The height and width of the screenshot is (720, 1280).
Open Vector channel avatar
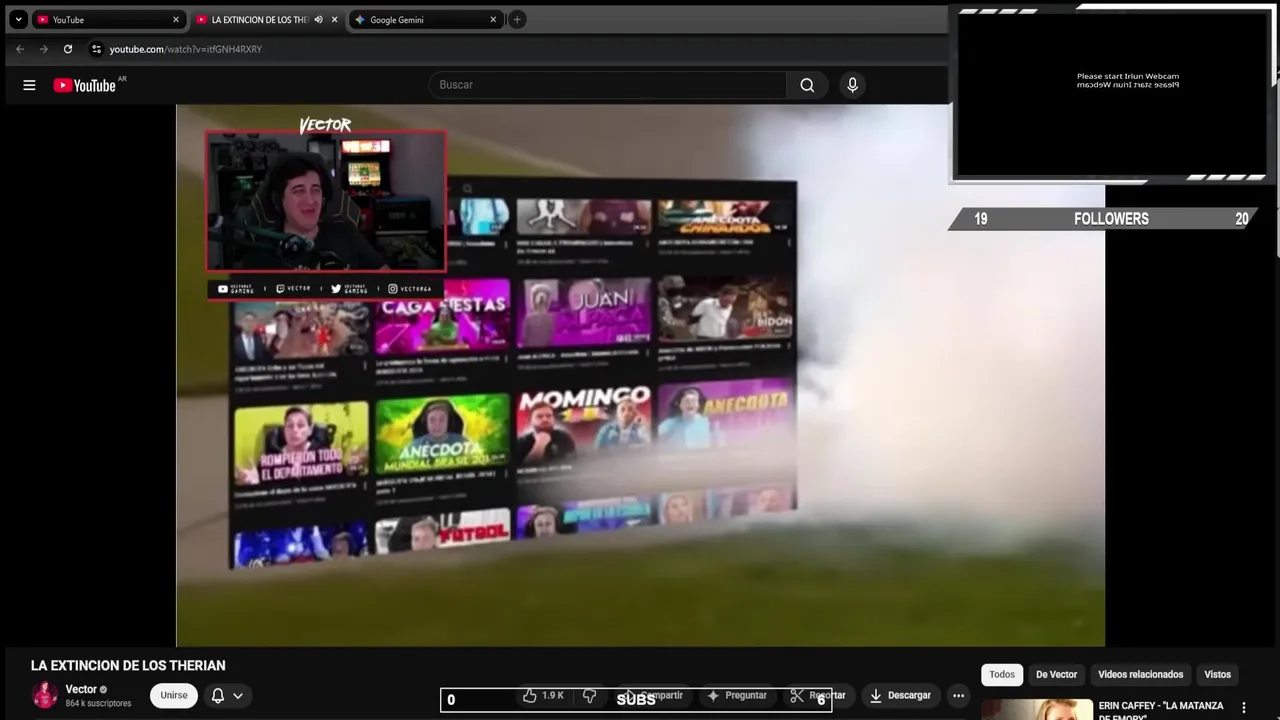45,695
